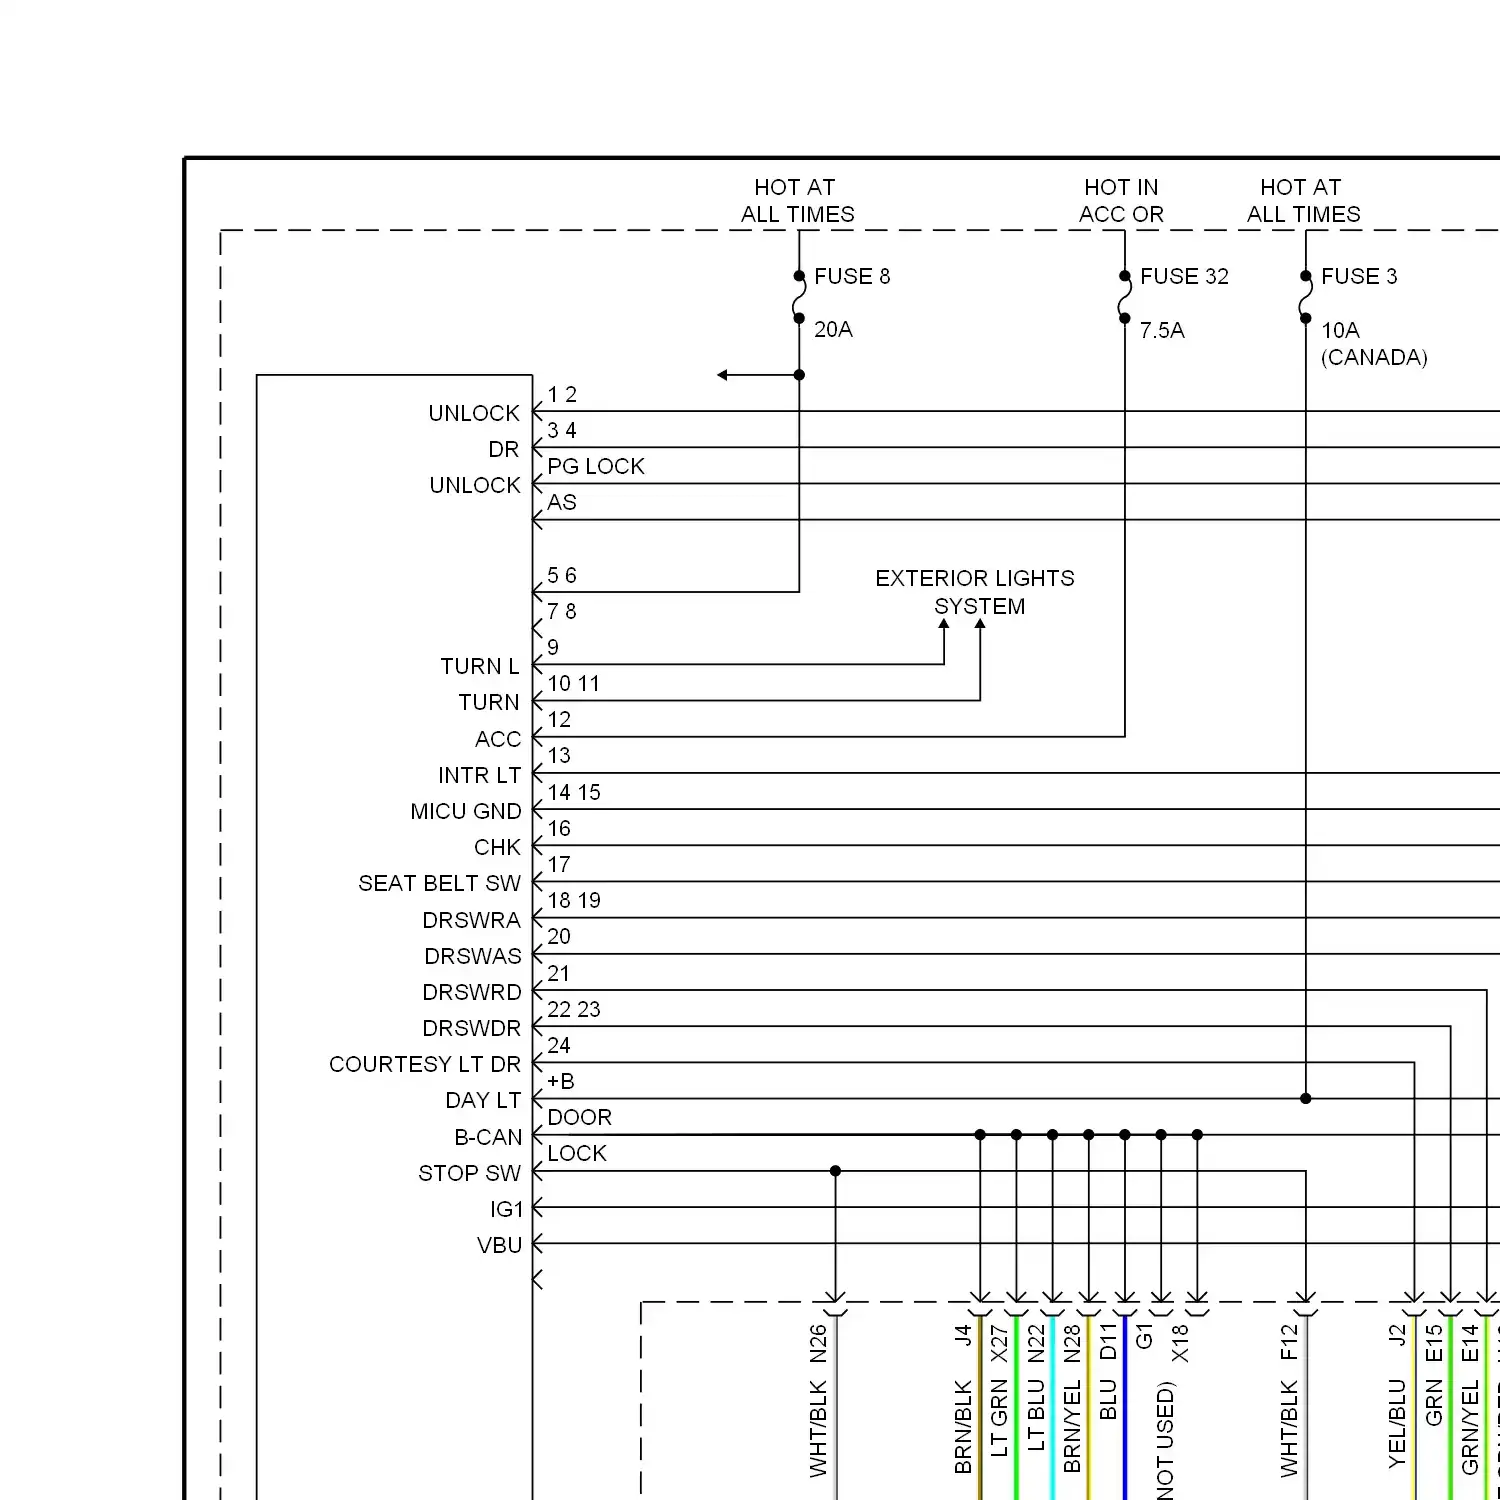1500x1500 pixels.
Task: Click pin number 10 11
Action: pyautogui.click(x=574, y=683)
